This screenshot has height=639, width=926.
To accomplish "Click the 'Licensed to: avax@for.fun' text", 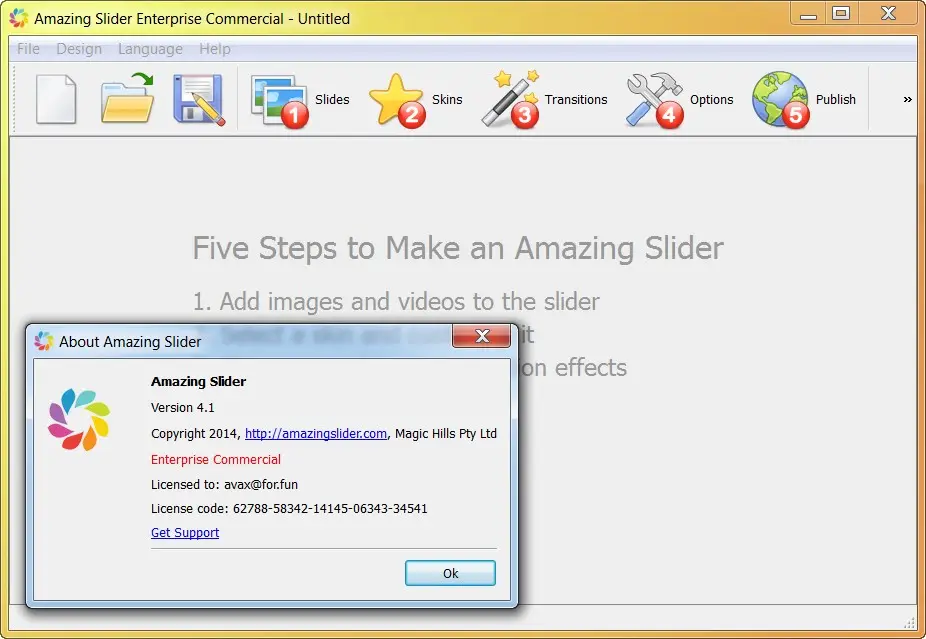I will point(224,485).
